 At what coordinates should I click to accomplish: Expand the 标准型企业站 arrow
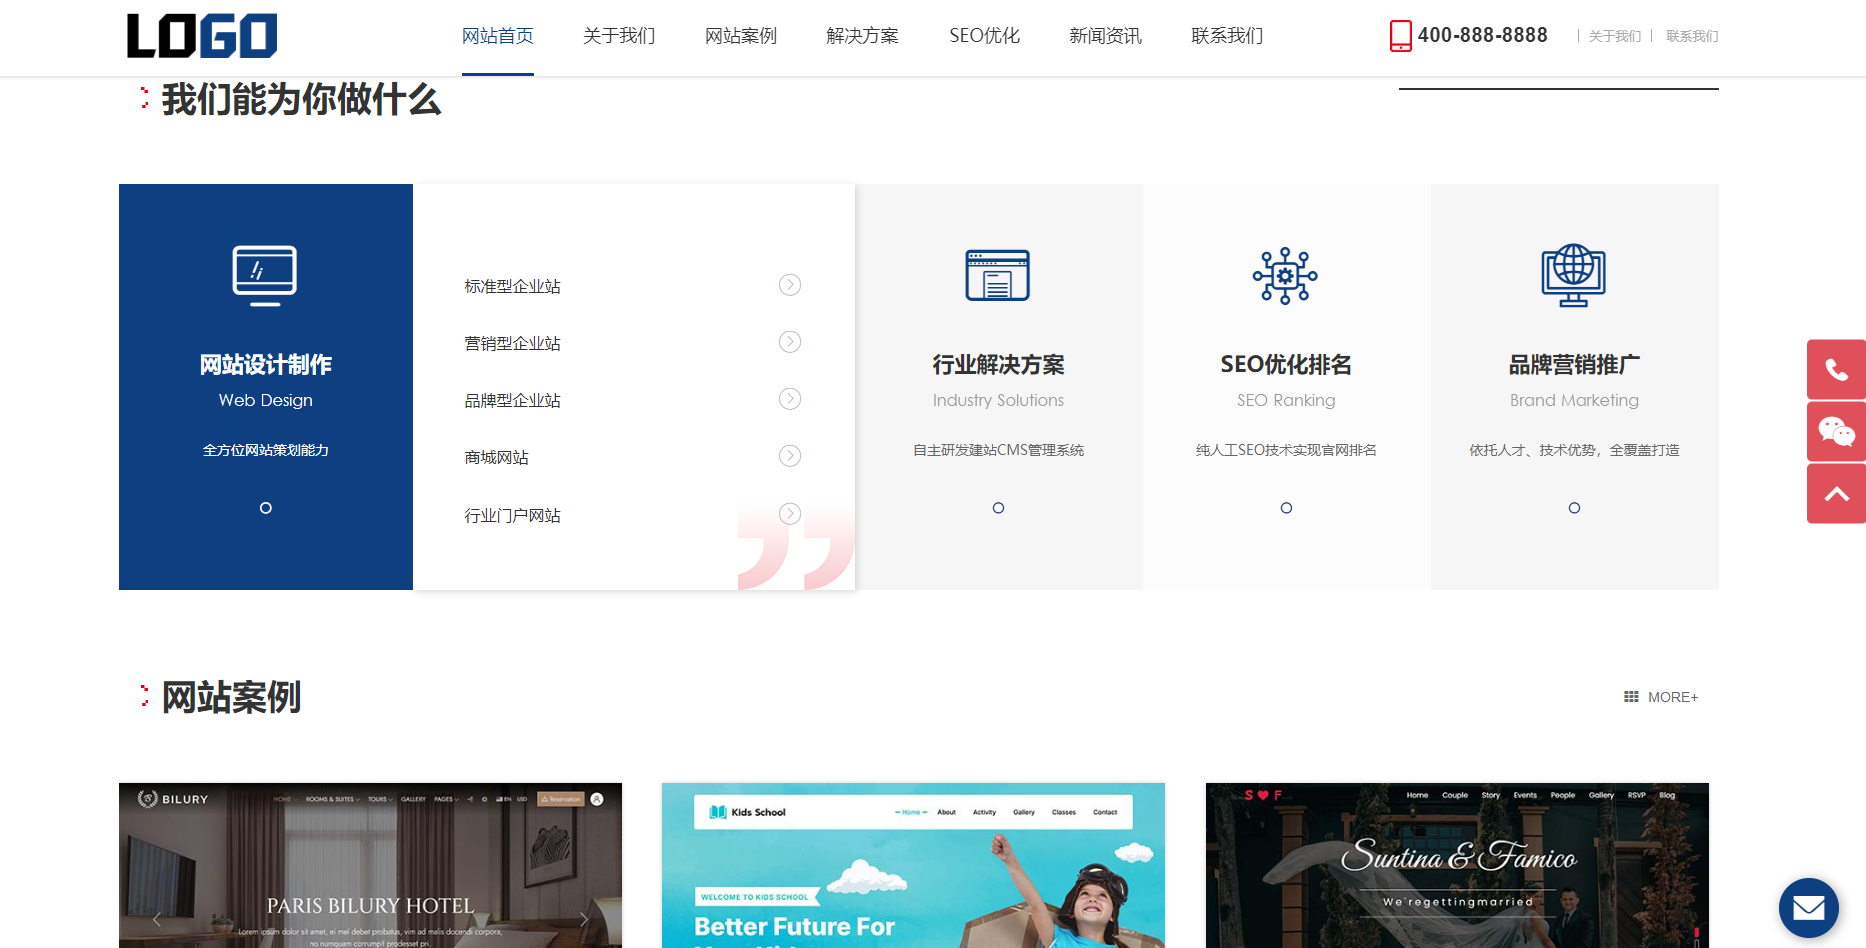[789, 285]
